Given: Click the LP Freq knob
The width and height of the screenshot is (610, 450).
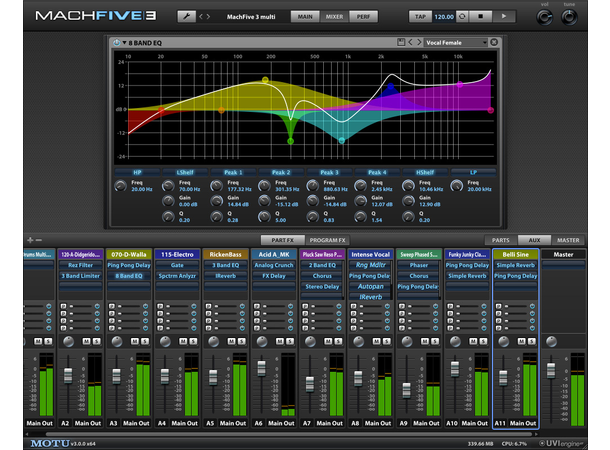Looking at the screenshot, I should (457, 186).
